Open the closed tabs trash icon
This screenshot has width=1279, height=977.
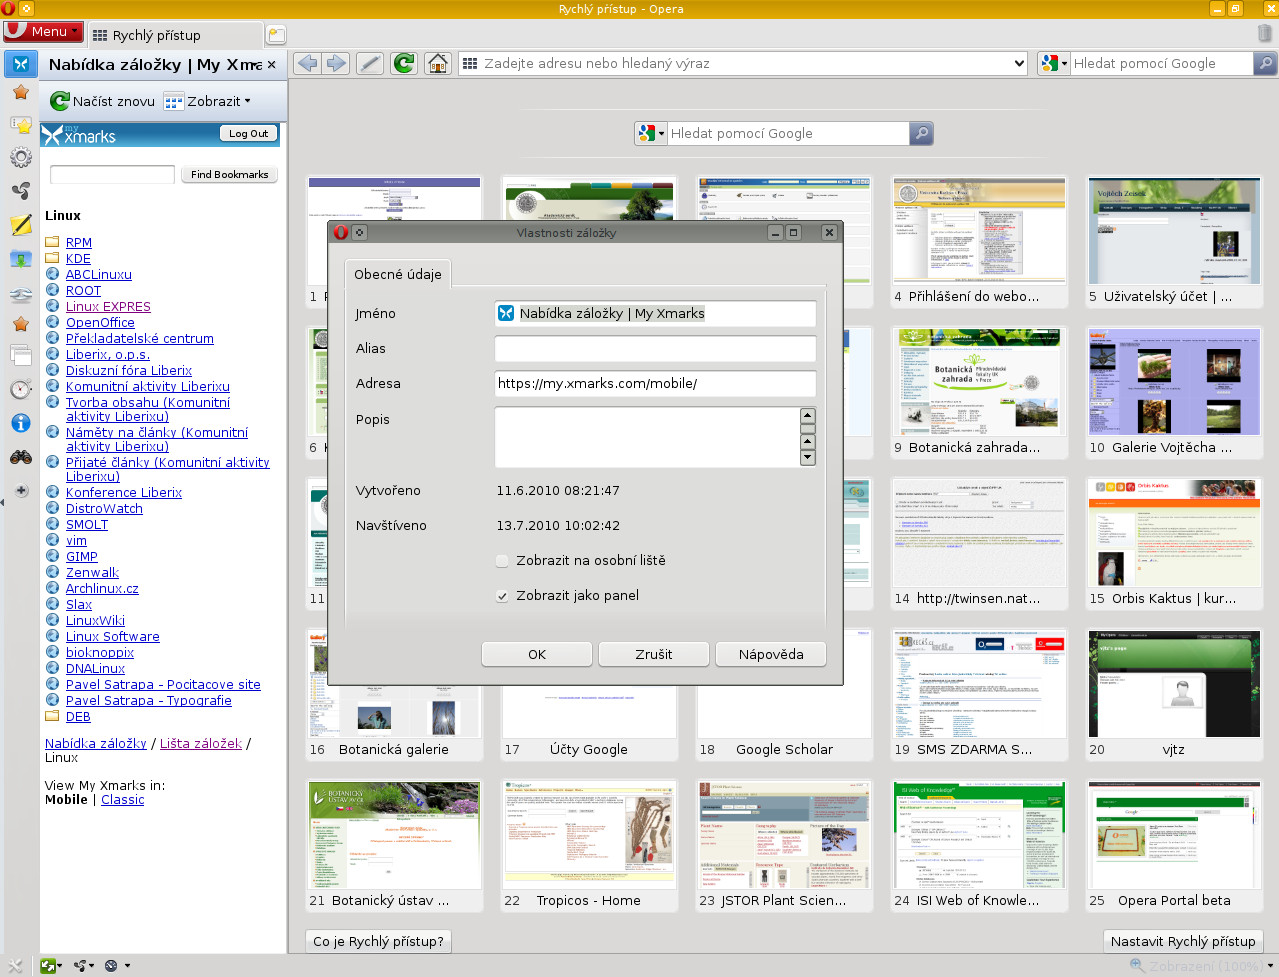coord(1265,33)
